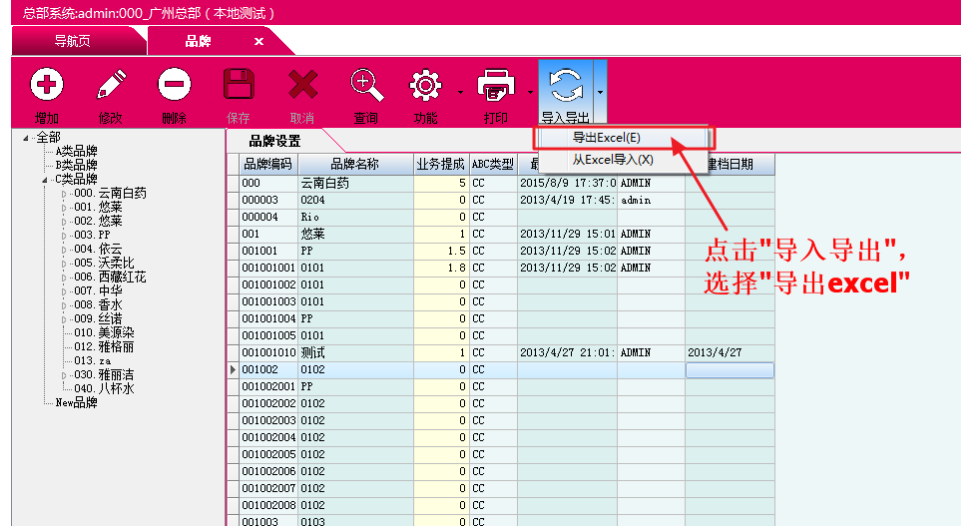Click the 查询 (Search) magnifier icon

coord(366,85)
